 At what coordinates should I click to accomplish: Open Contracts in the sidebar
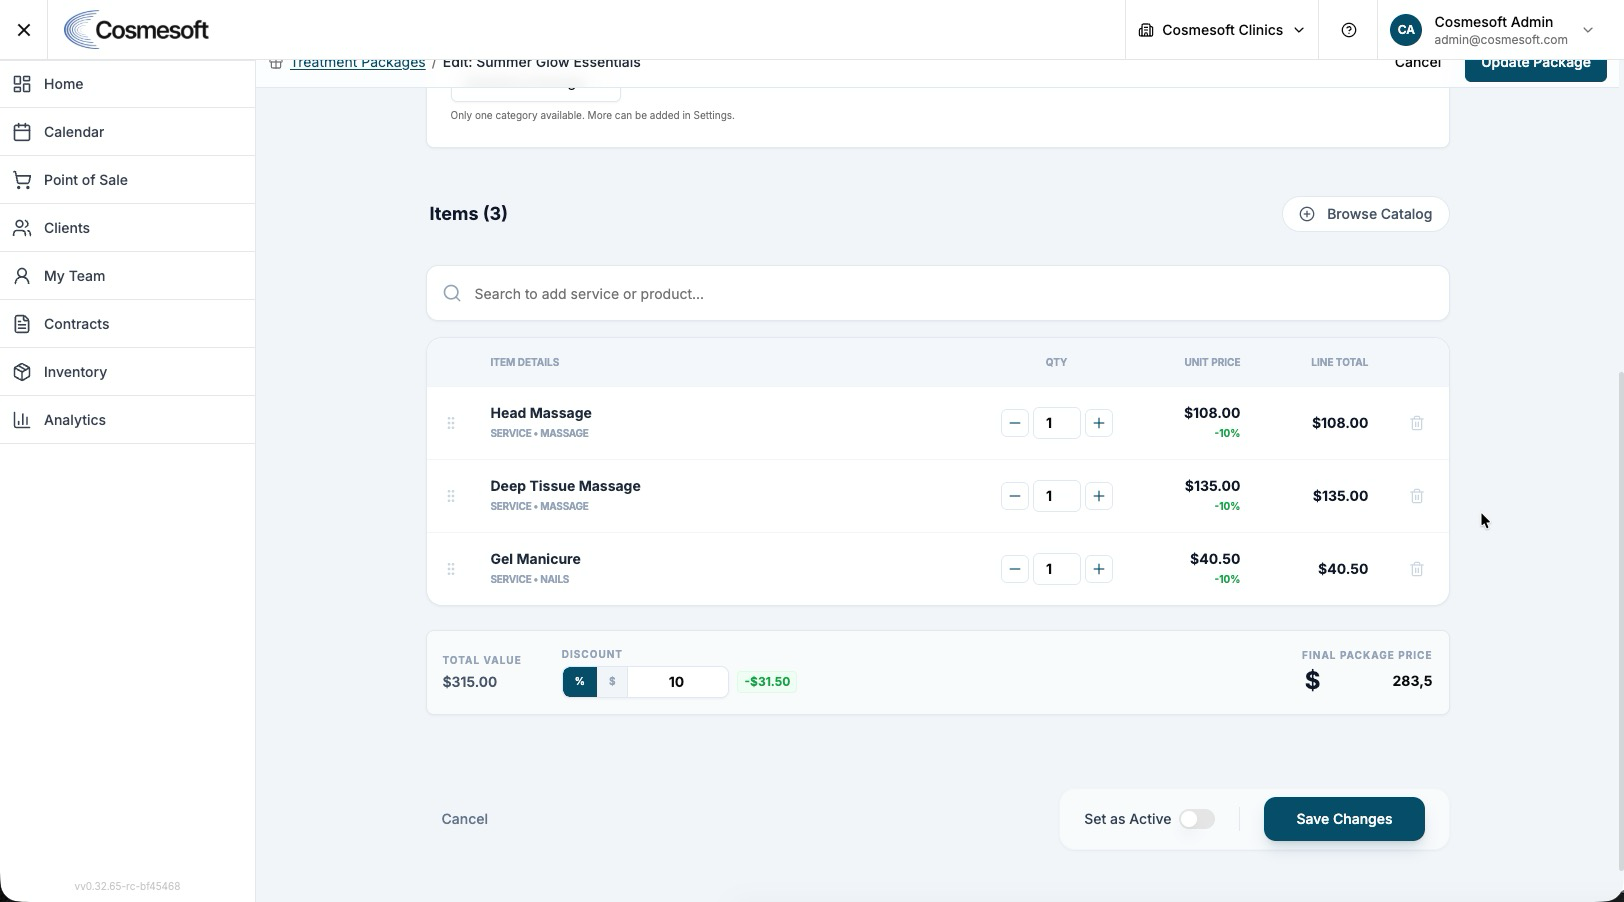[128, 324]
